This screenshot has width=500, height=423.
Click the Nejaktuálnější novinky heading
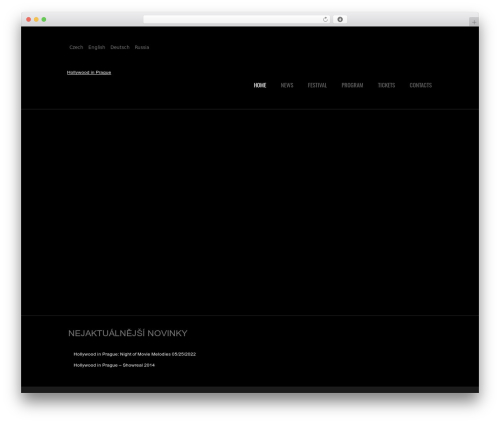pos(128,333)
